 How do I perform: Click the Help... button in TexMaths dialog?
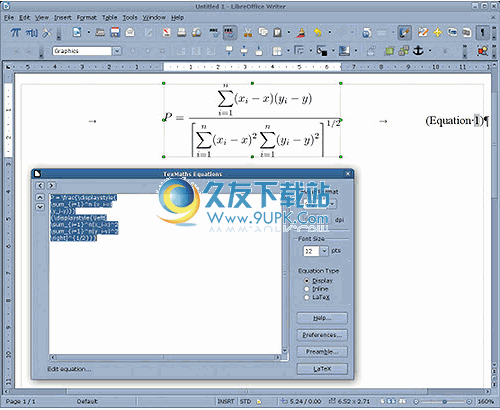322,318
